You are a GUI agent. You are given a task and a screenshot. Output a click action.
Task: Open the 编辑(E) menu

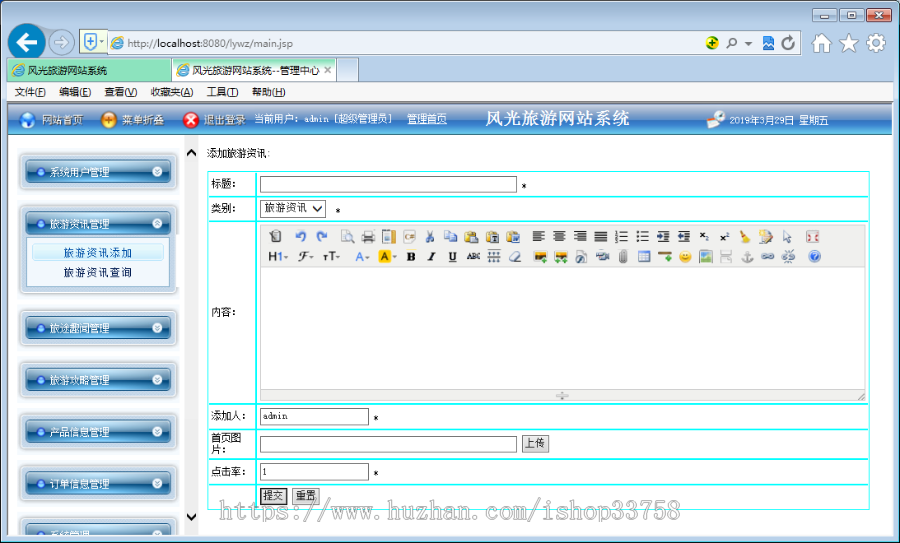pyautogui.click(x=75, y=92)
